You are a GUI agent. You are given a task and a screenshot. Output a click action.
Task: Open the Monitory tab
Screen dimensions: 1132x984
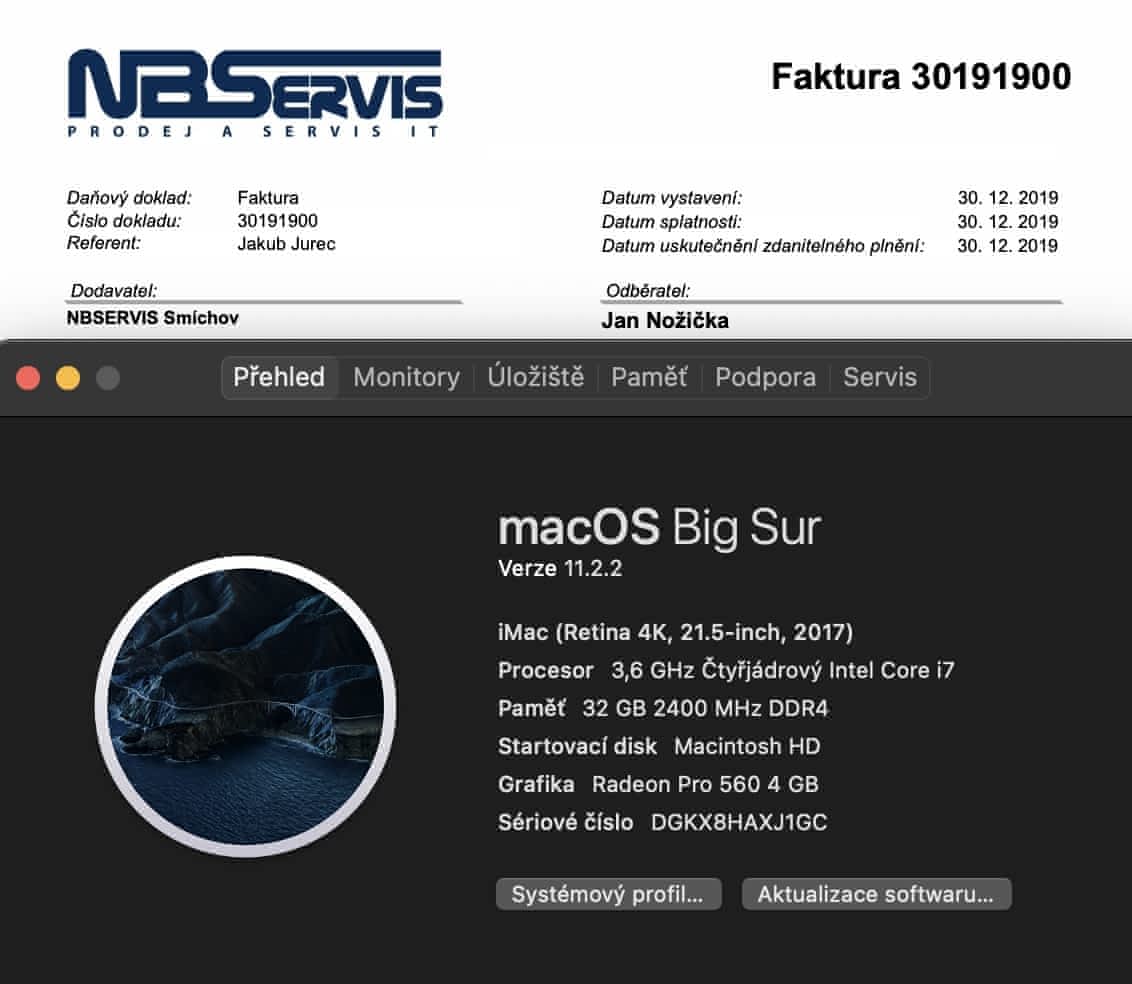click(x=406, y=378)
